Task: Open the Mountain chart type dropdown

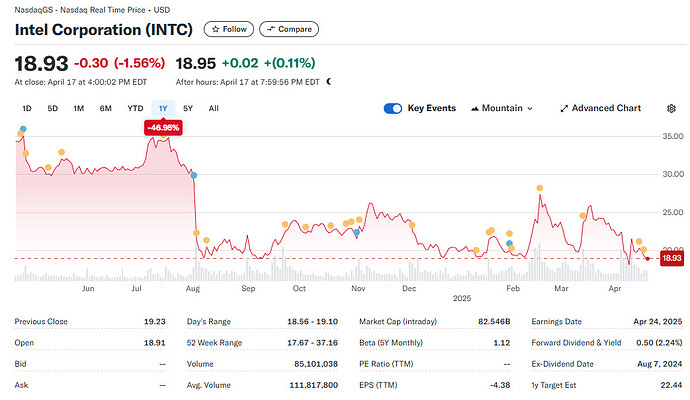Action: click(x=502, y=108)
